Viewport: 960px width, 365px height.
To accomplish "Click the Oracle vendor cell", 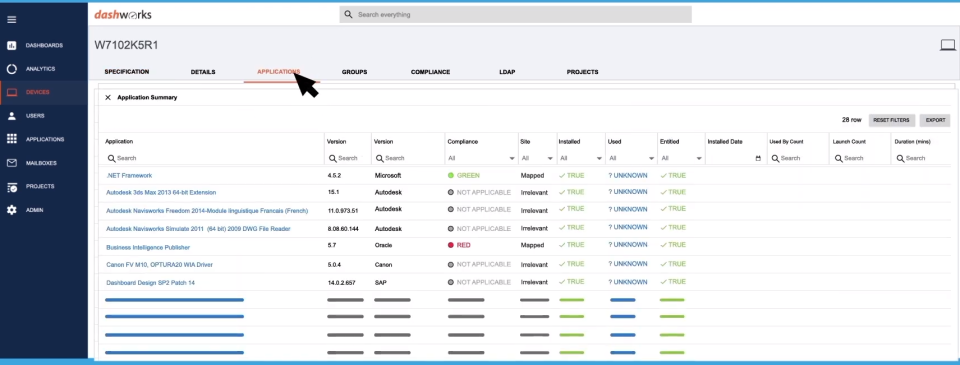I will tap(383, 245).
